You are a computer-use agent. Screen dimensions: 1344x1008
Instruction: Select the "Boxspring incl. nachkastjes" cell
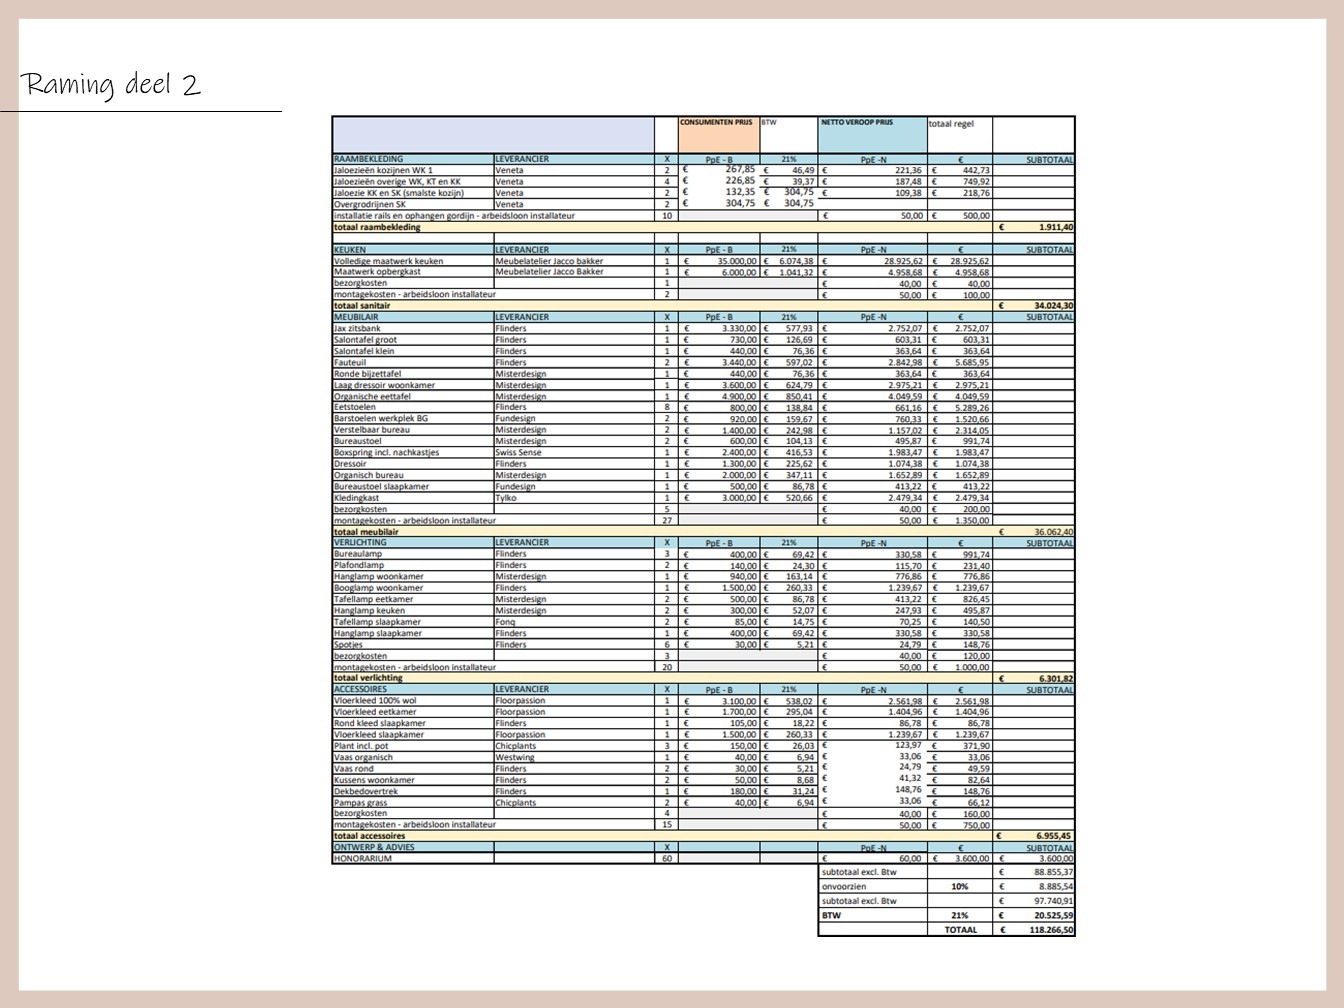click(x=413, y=452)
